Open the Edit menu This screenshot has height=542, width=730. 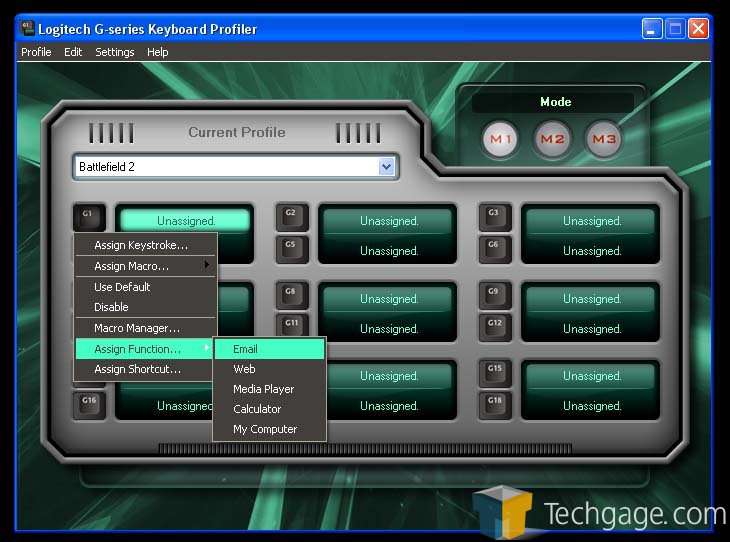[x=73, y=52]
